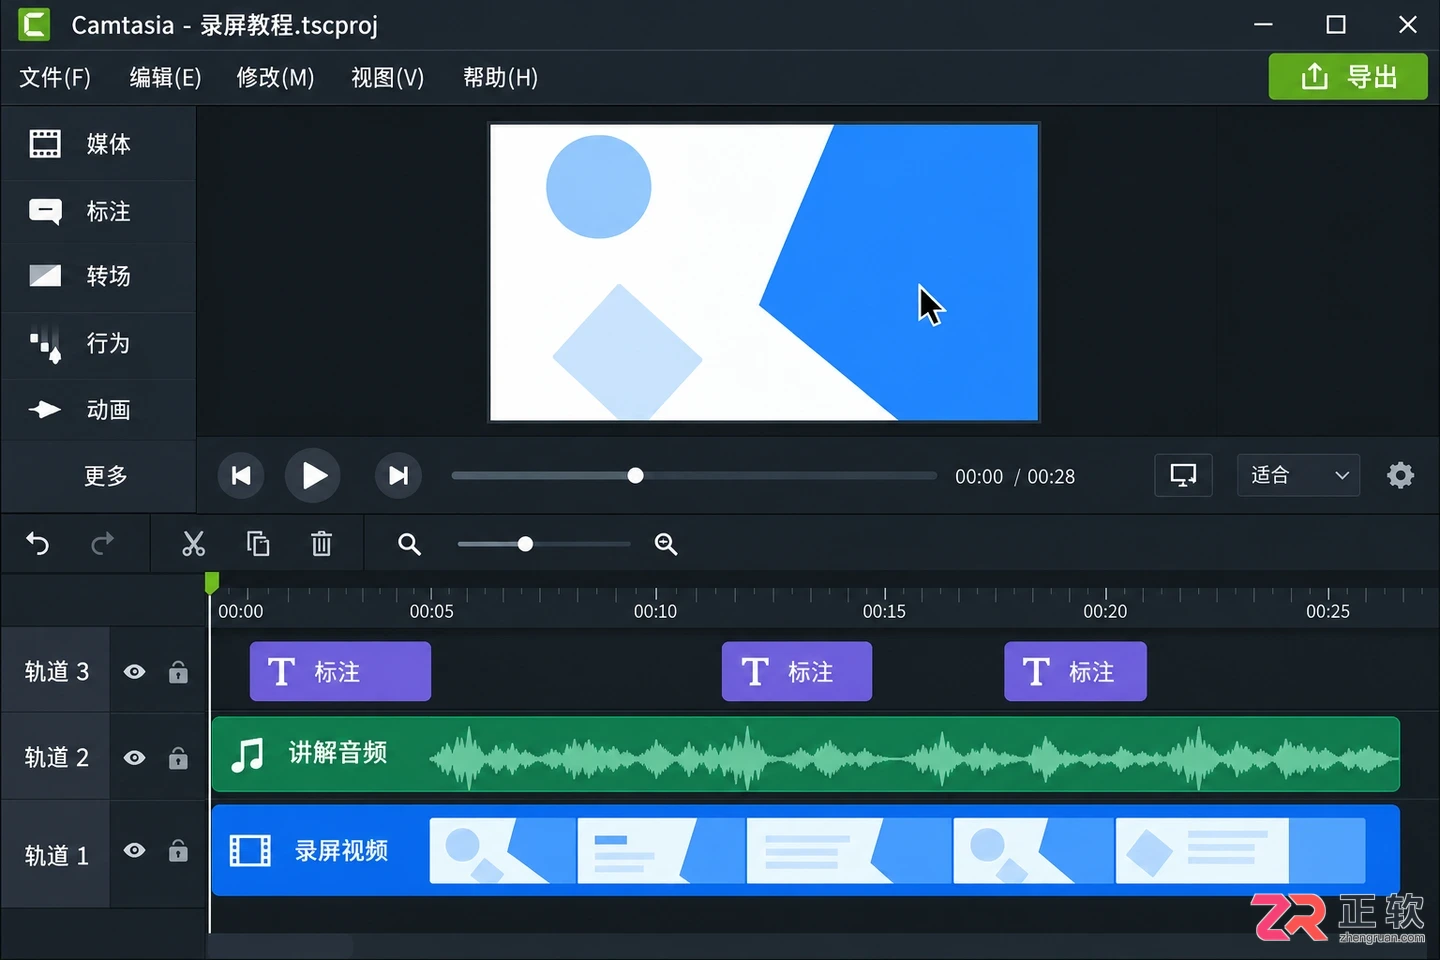Click the green 导出 export button
Screen dimensions: 1440x960
[1348, 76]
